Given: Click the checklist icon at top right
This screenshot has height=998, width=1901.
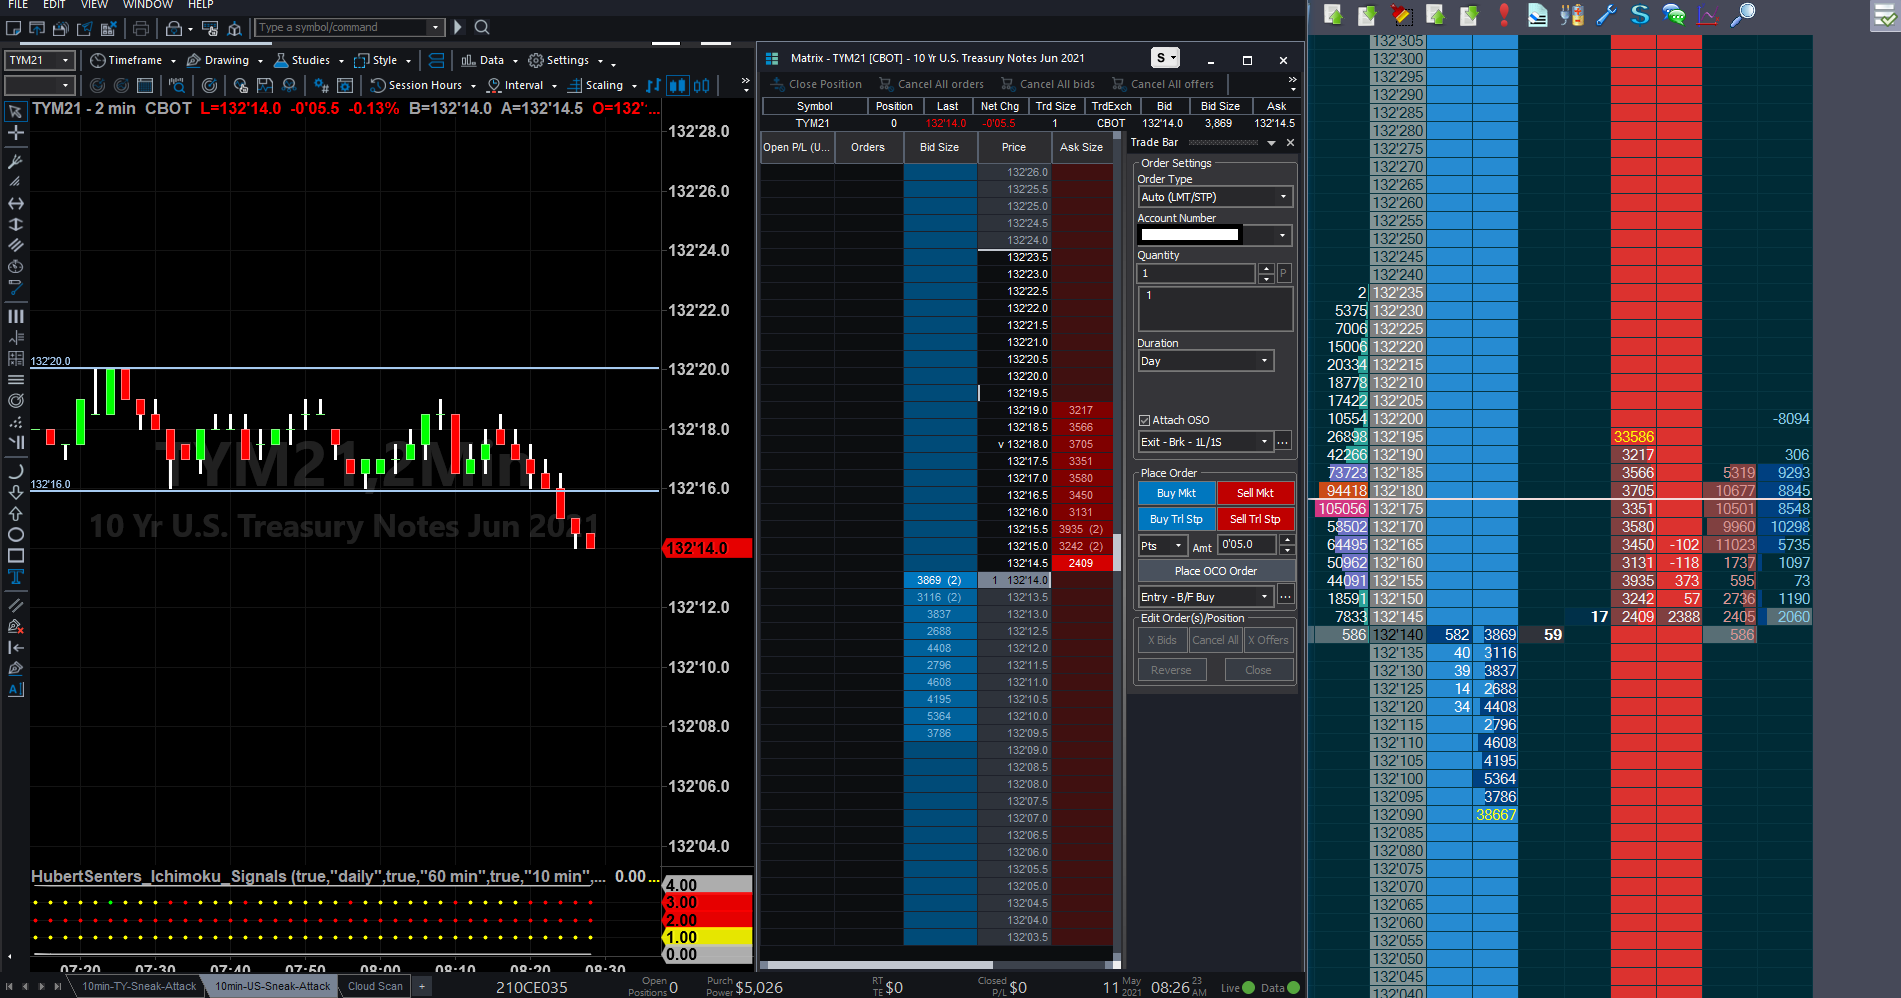Looking at the screenshot, I should pos(1885,14).
